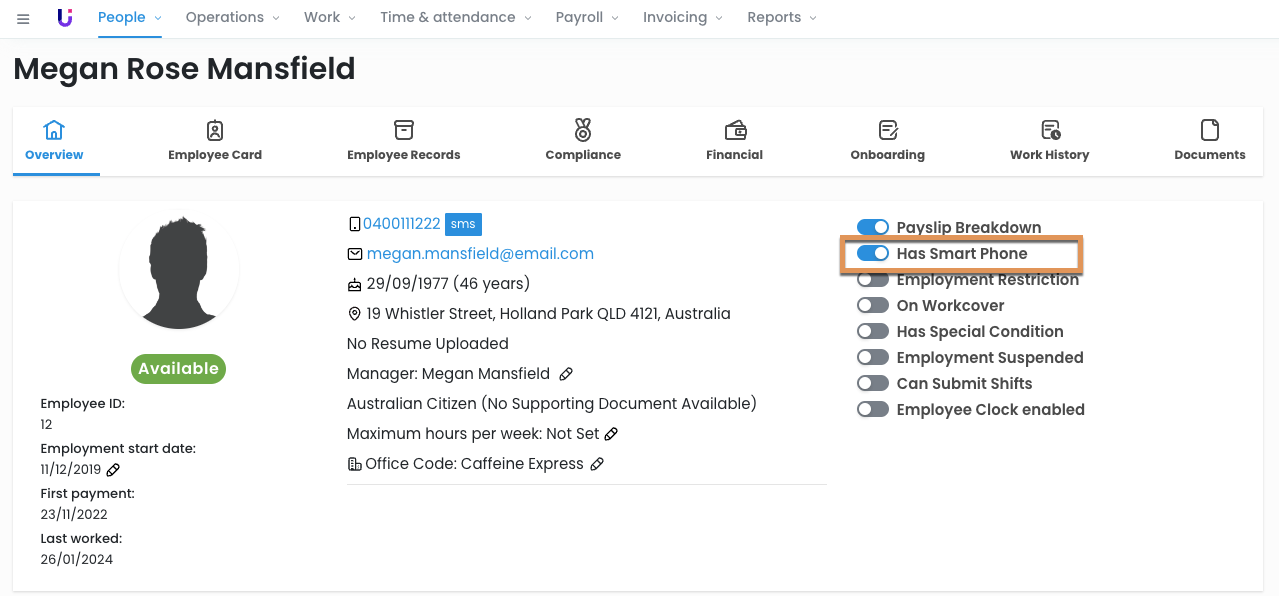Go to the Documents tab
The height and width of the screenshot is (596, 1279).
point(1209,140)
